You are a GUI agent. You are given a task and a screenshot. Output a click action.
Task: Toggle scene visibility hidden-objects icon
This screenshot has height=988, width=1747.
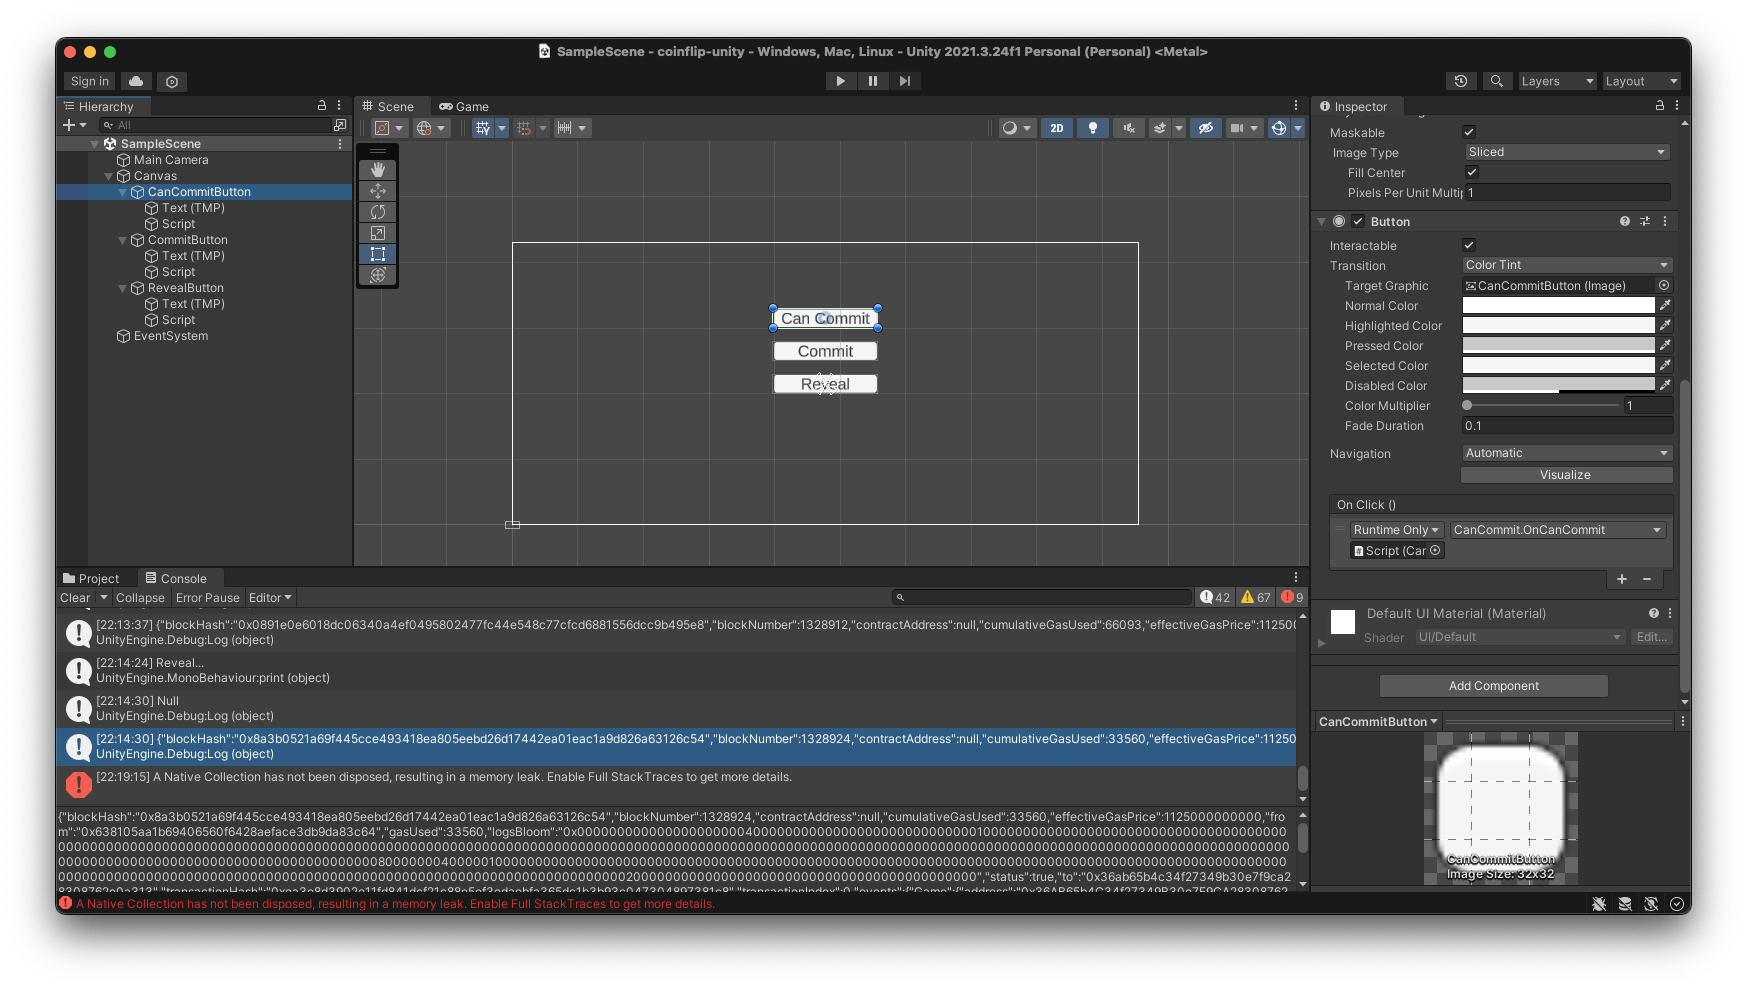point(1206,128)
